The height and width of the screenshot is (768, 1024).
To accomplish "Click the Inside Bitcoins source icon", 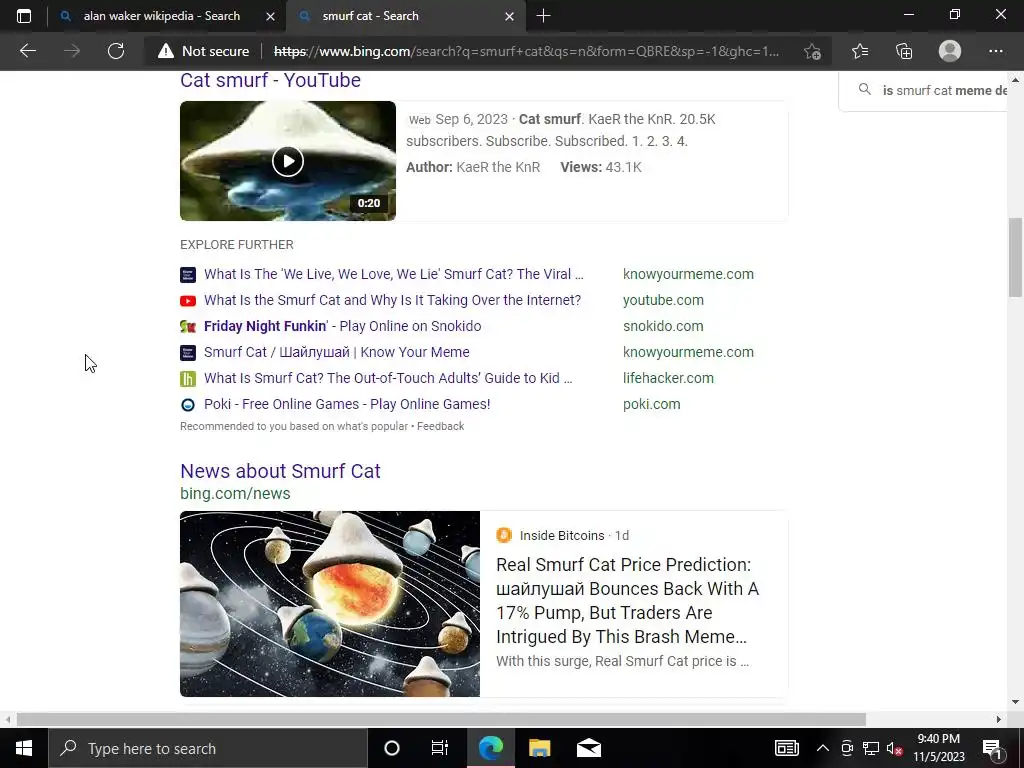I will click(x=504, y=536).
